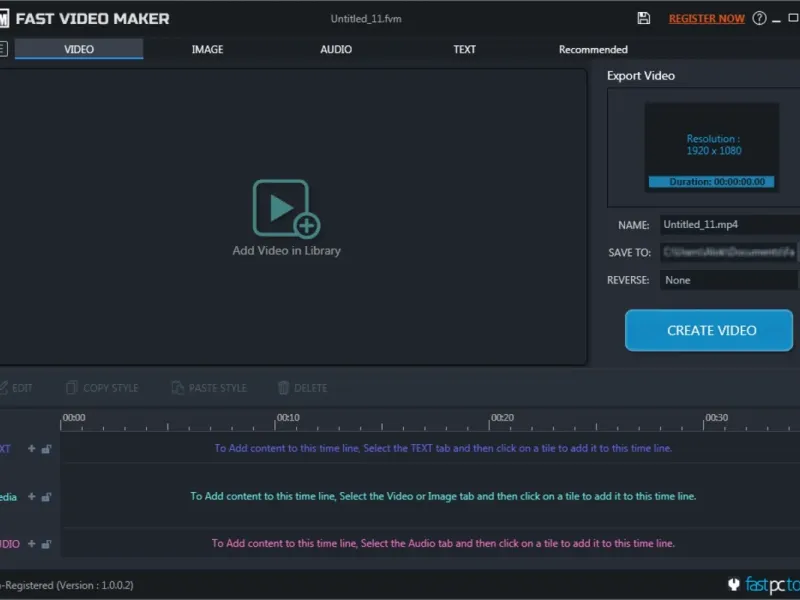The width and height of the screenshot is (800, 600).
Task: Open the Recommended tab
Action: [593, 49]
